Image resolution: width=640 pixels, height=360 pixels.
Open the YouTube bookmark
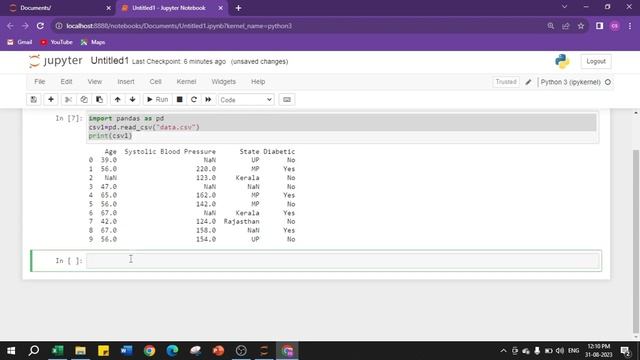pos(56,42)
